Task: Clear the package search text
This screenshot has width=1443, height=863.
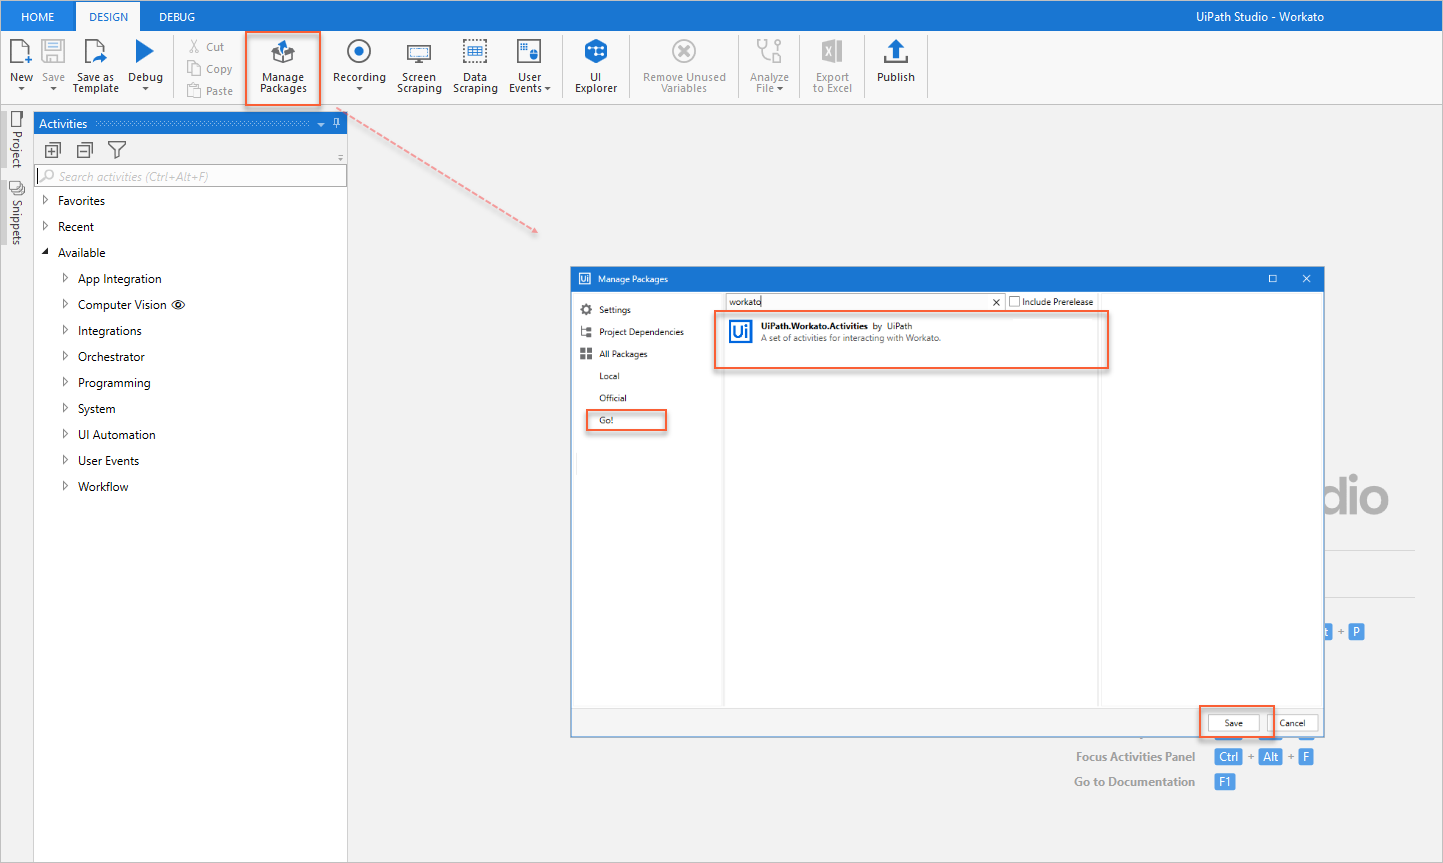Action: [x=996, y=302]
